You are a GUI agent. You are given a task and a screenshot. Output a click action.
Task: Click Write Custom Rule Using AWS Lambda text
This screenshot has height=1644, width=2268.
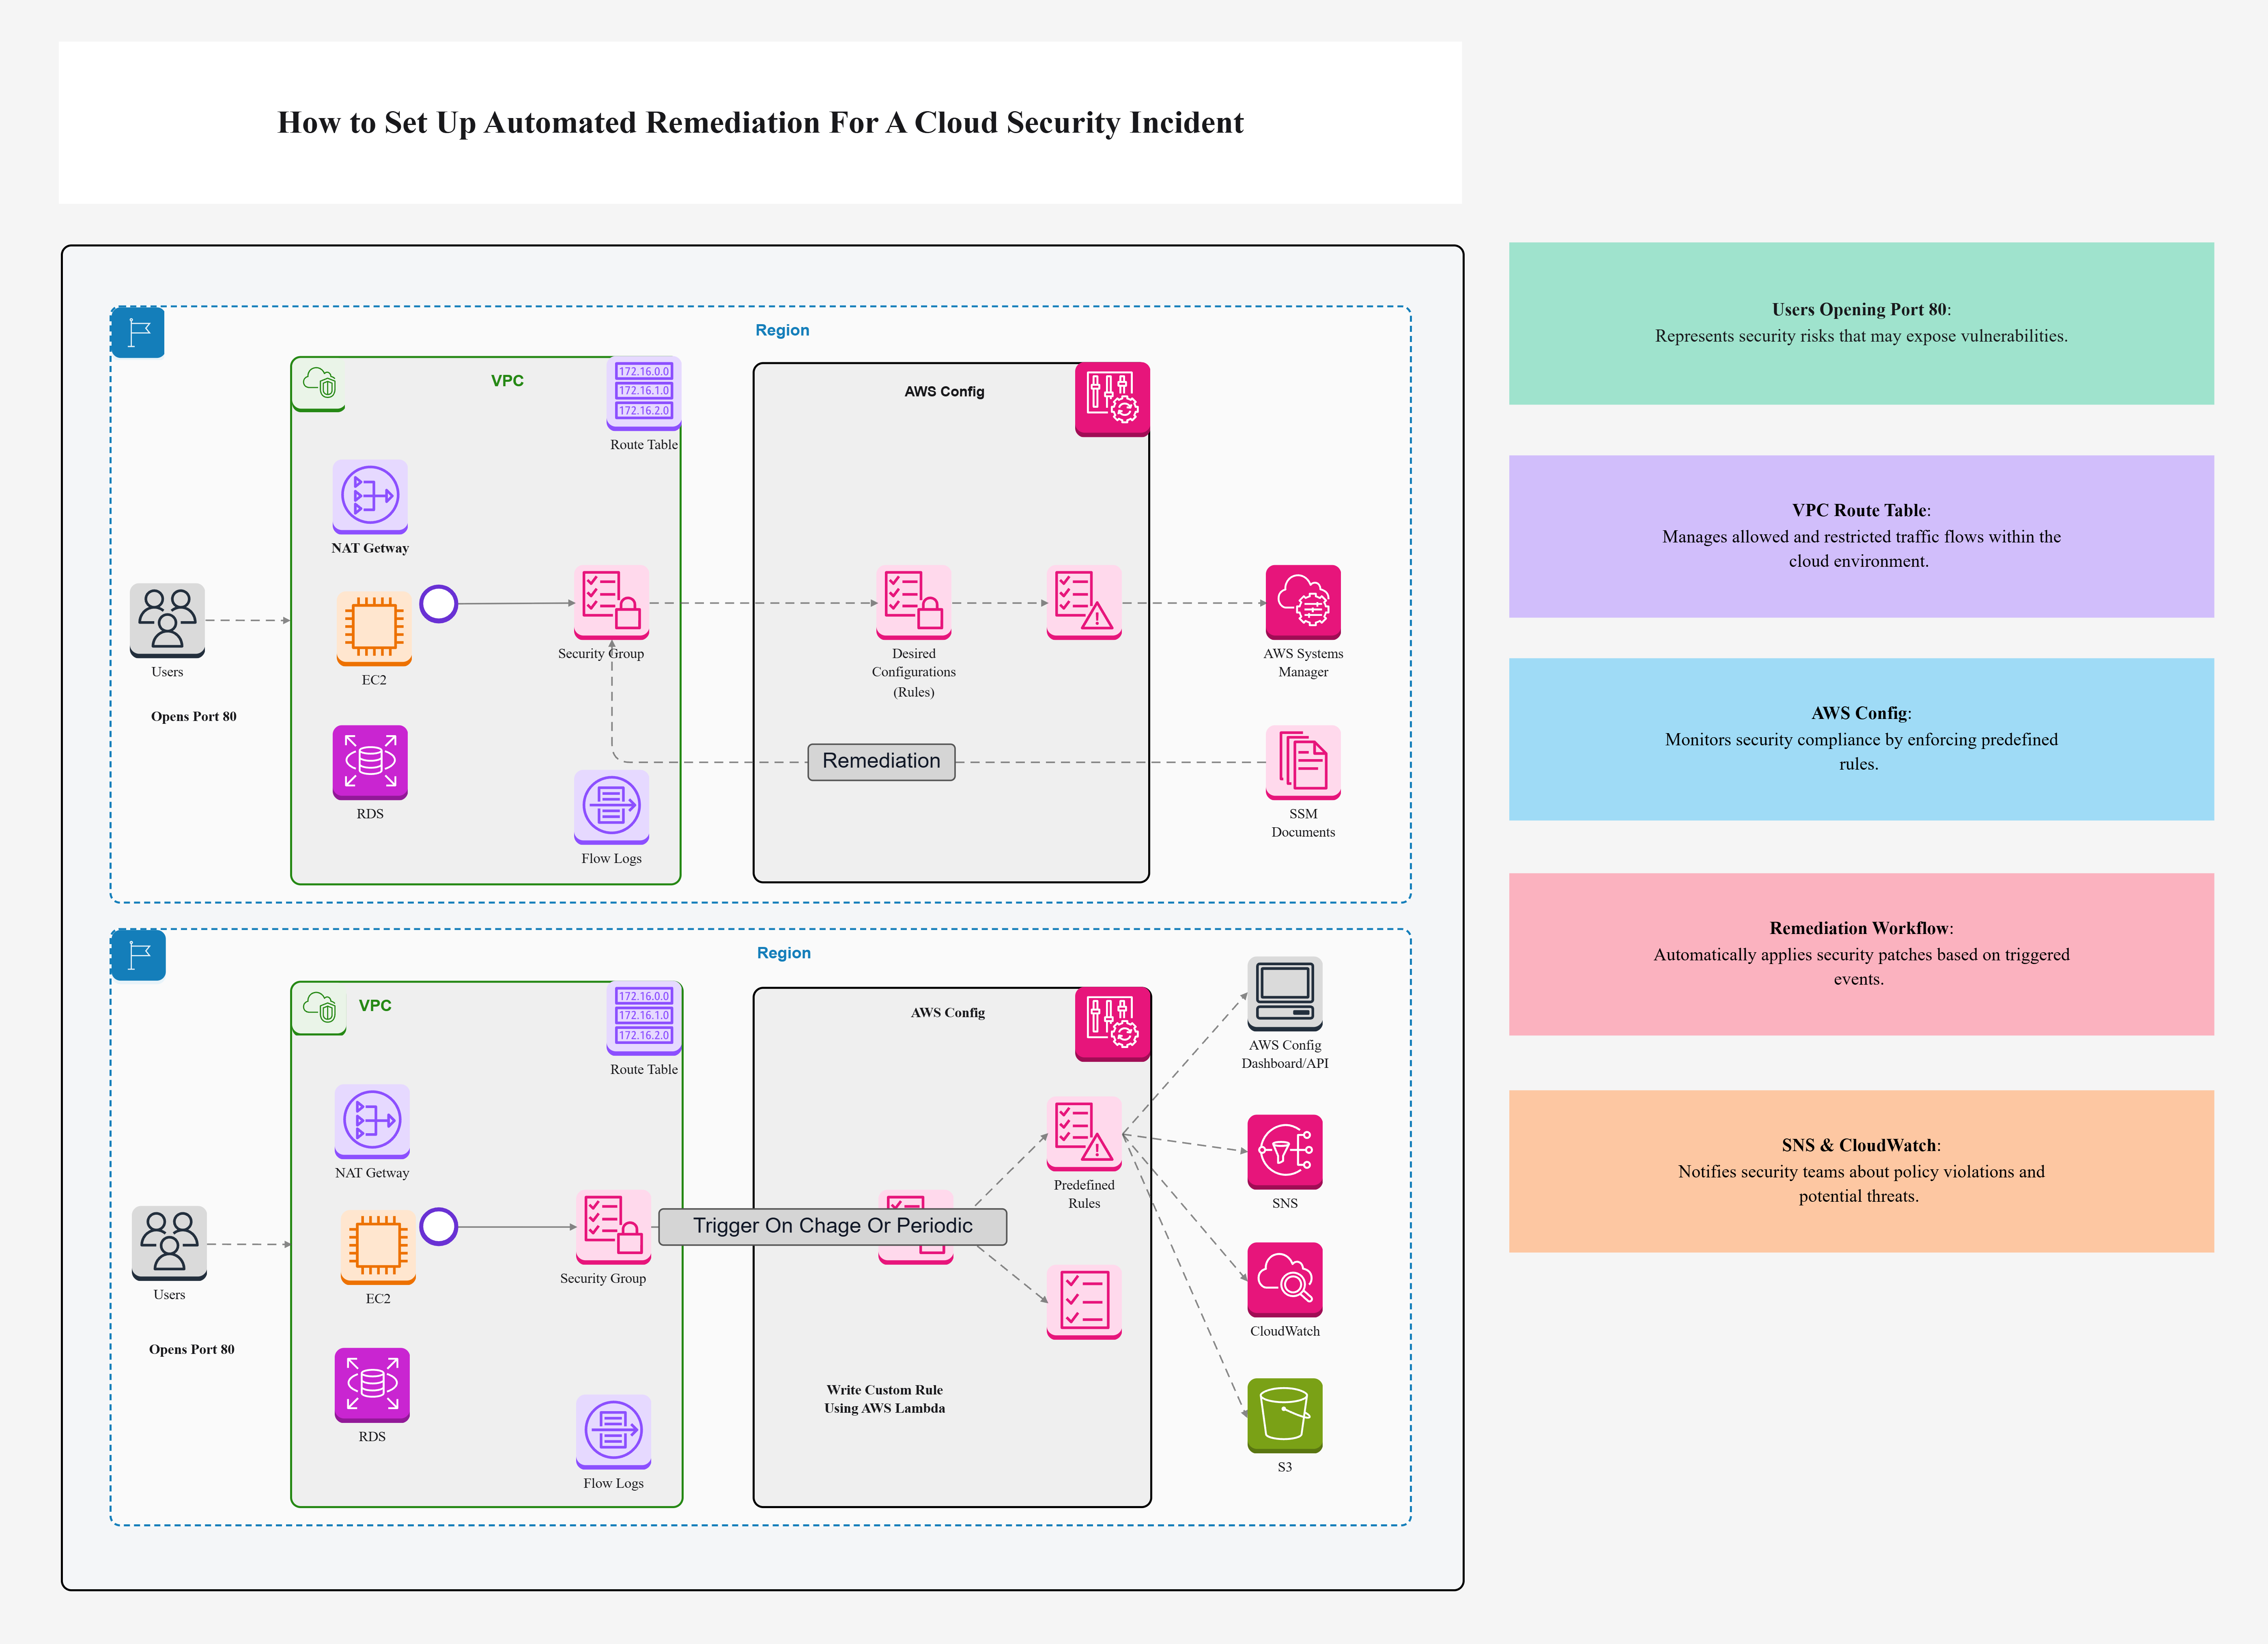[x=885, y=1399]
